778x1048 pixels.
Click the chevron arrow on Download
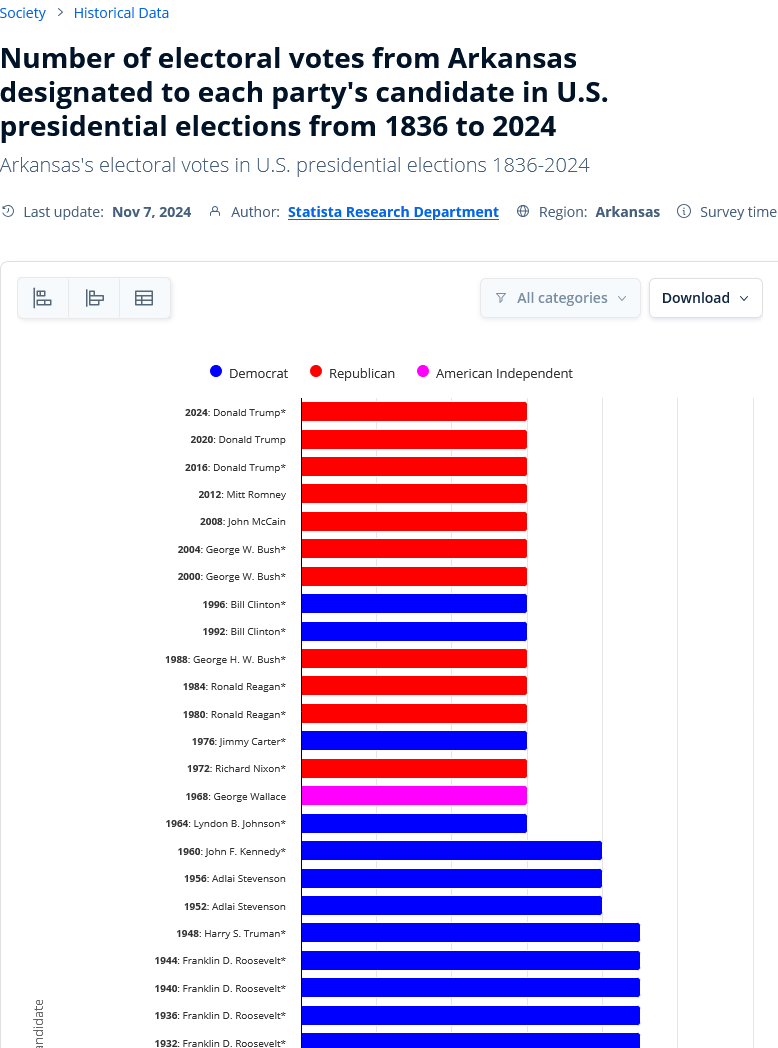click(x=745, y=299)
